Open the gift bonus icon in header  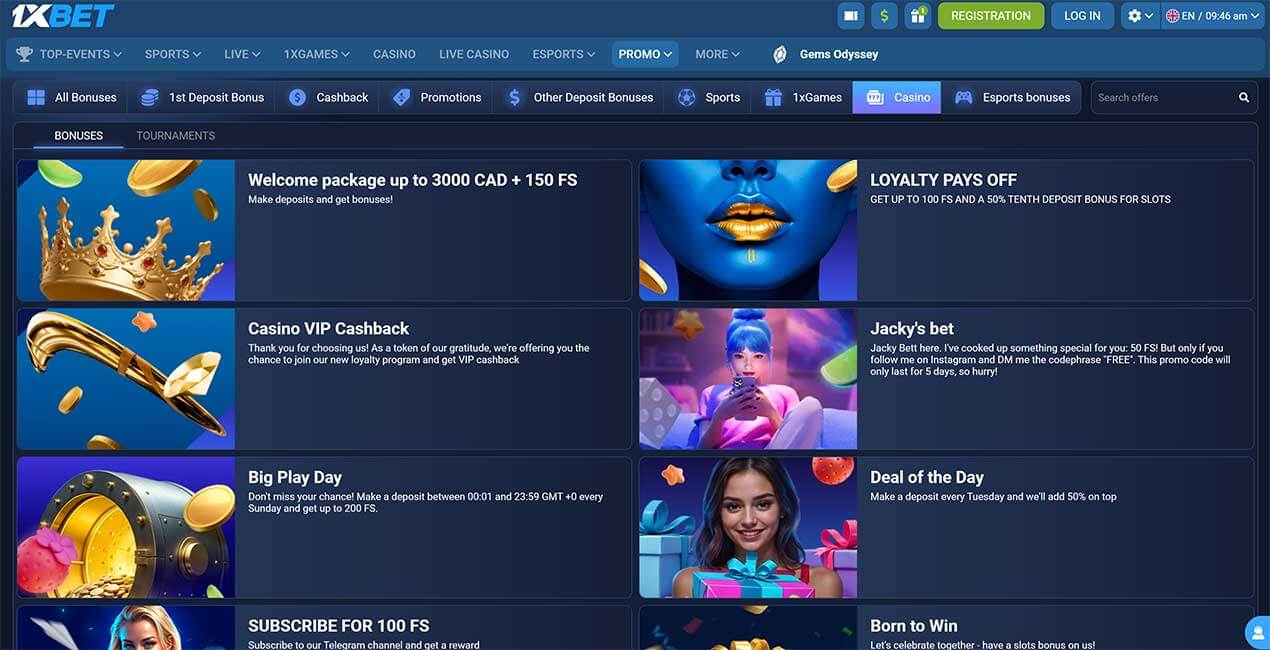click(x=918, y=16)
